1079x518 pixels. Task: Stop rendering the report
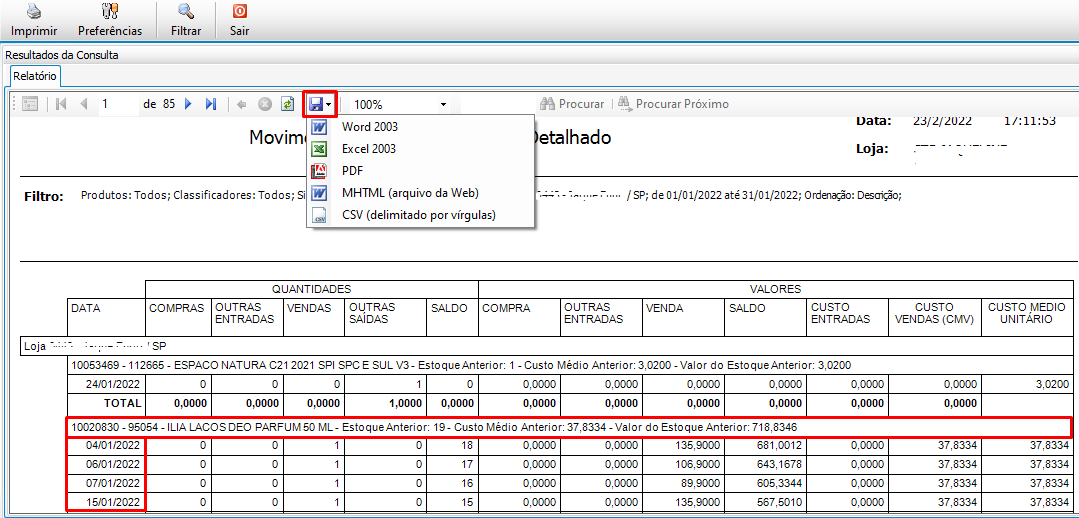point(265,105)
